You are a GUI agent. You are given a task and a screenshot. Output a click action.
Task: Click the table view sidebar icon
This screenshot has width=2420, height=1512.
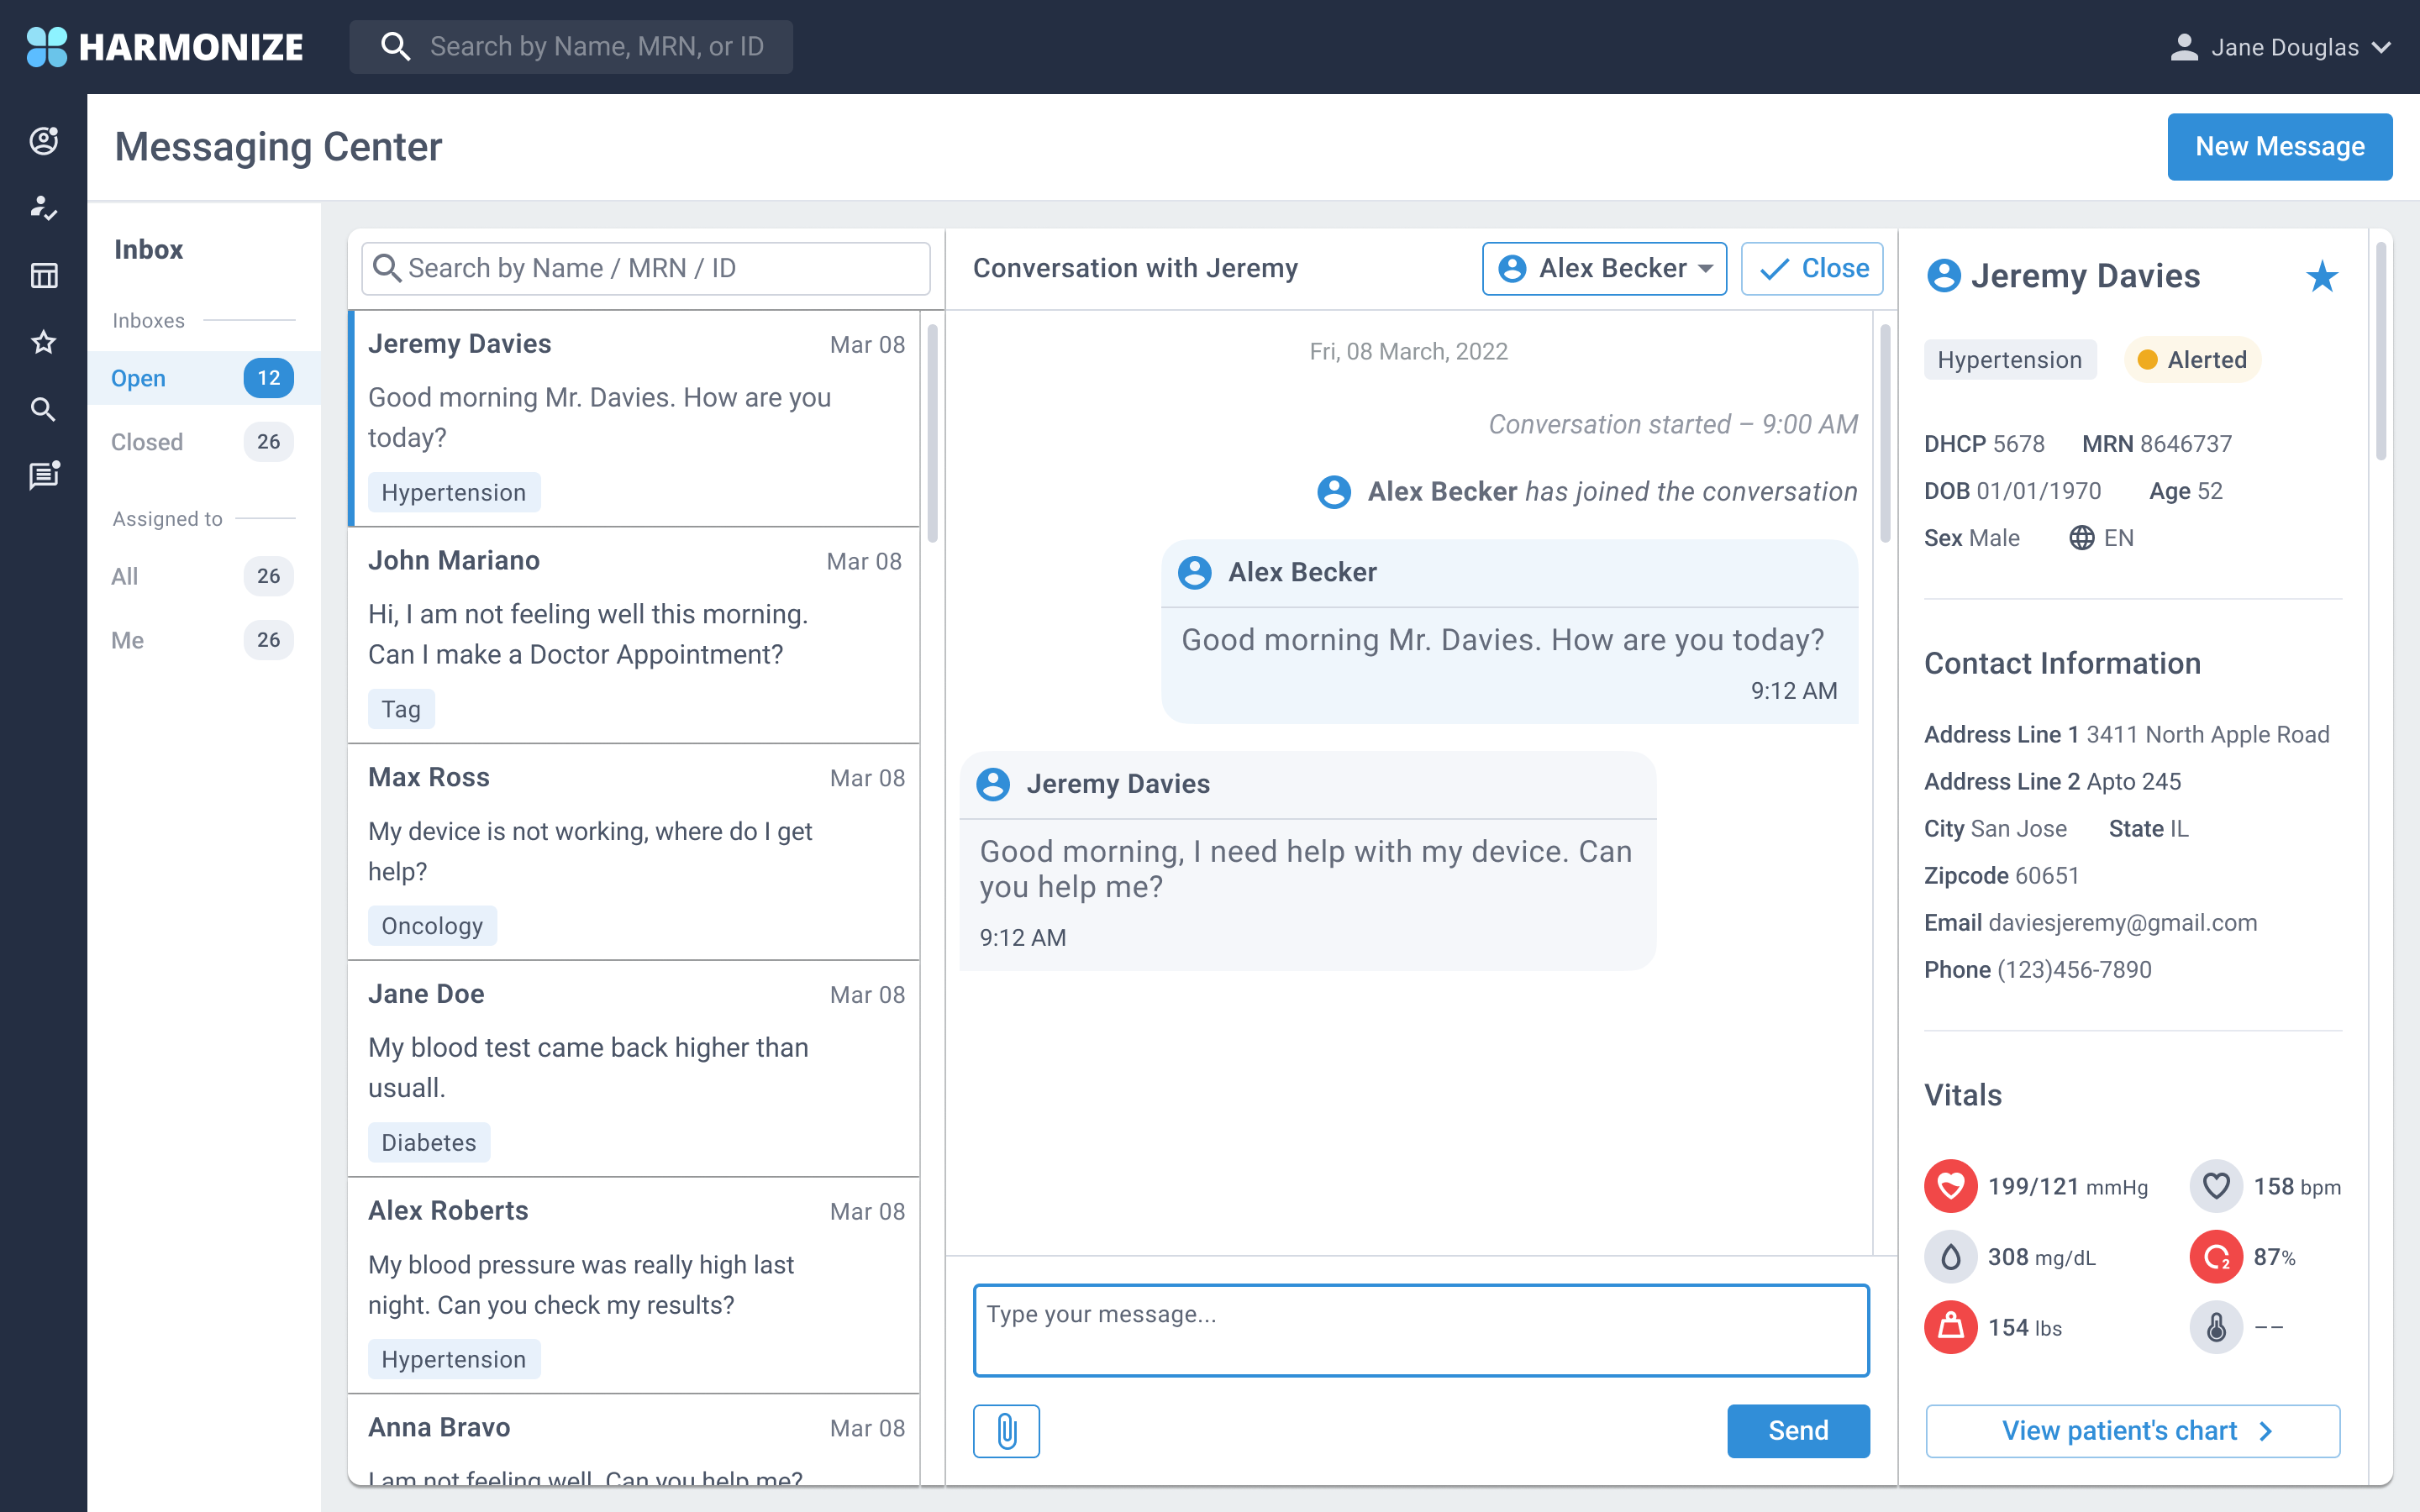click(x=43, y=275)
